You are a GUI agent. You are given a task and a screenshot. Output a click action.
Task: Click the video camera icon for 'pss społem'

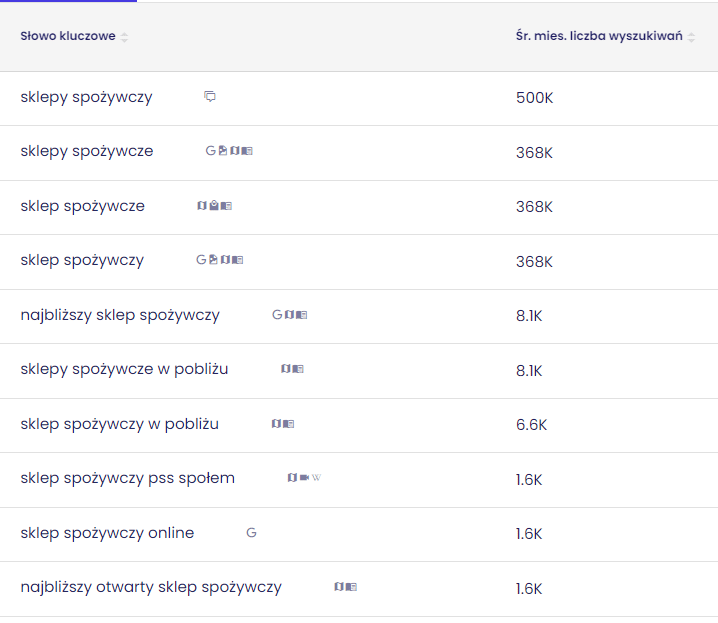tap(304, 478)
